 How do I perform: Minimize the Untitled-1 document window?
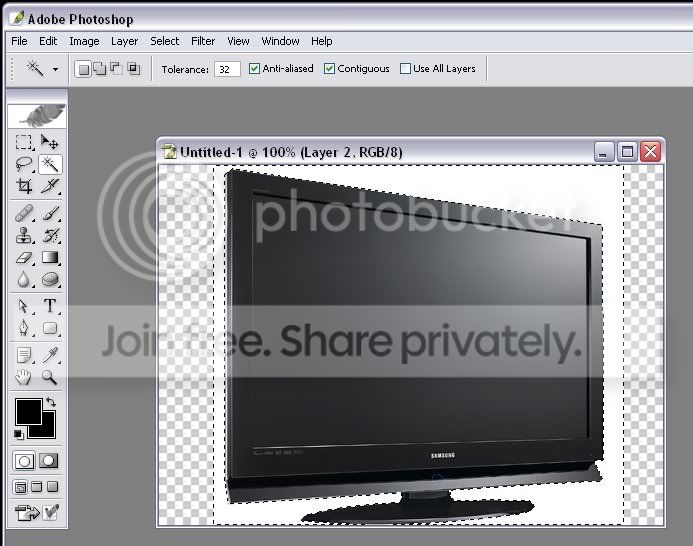point(604,152)
